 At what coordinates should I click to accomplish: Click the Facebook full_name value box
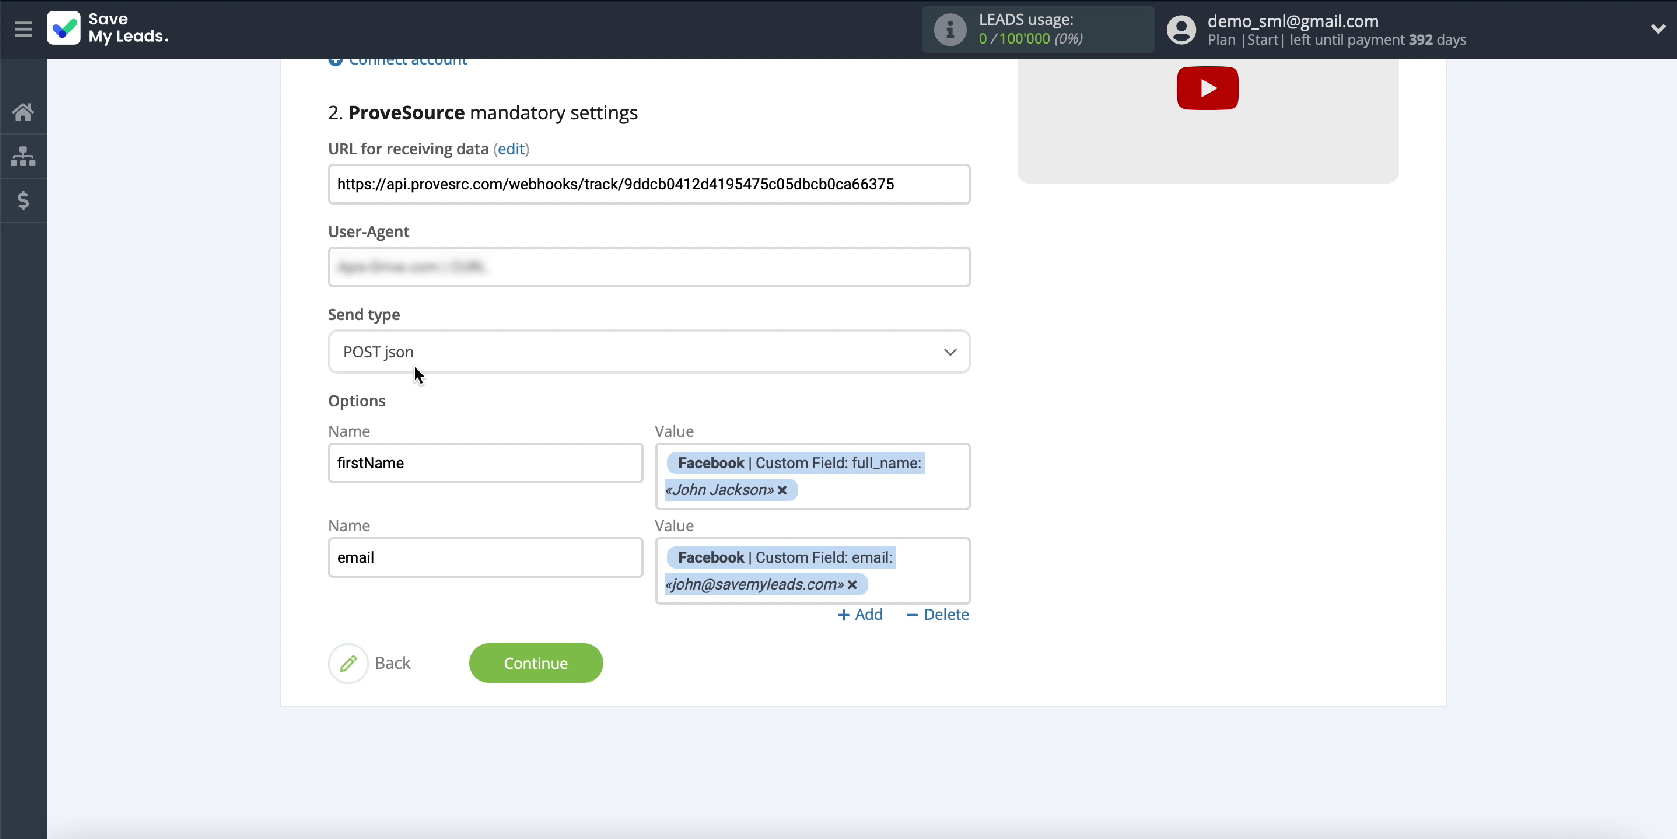pyautogui.click(x=812, y=476)
